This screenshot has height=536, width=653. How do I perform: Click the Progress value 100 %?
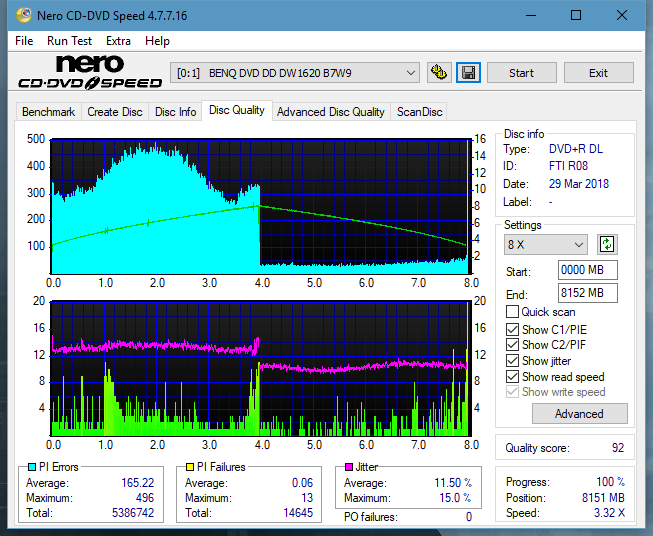pyautogui.click(x=611, y=482)
